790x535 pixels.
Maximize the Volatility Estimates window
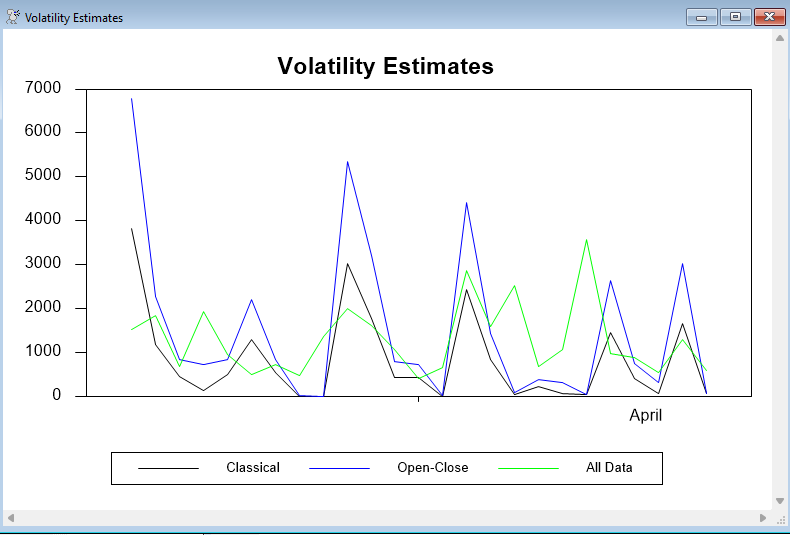pyautogui.click(x=735, y=17)
